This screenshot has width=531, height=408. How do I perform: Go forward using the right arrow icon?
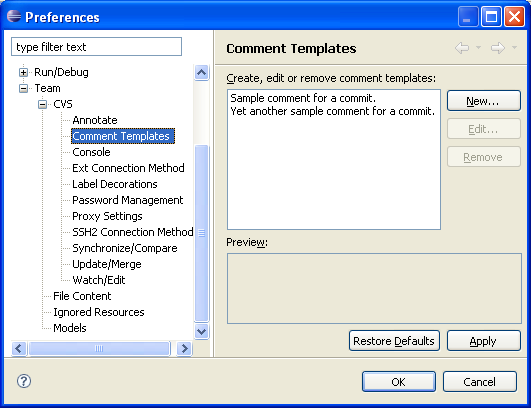pyautogui.click(x=498, y=48)
